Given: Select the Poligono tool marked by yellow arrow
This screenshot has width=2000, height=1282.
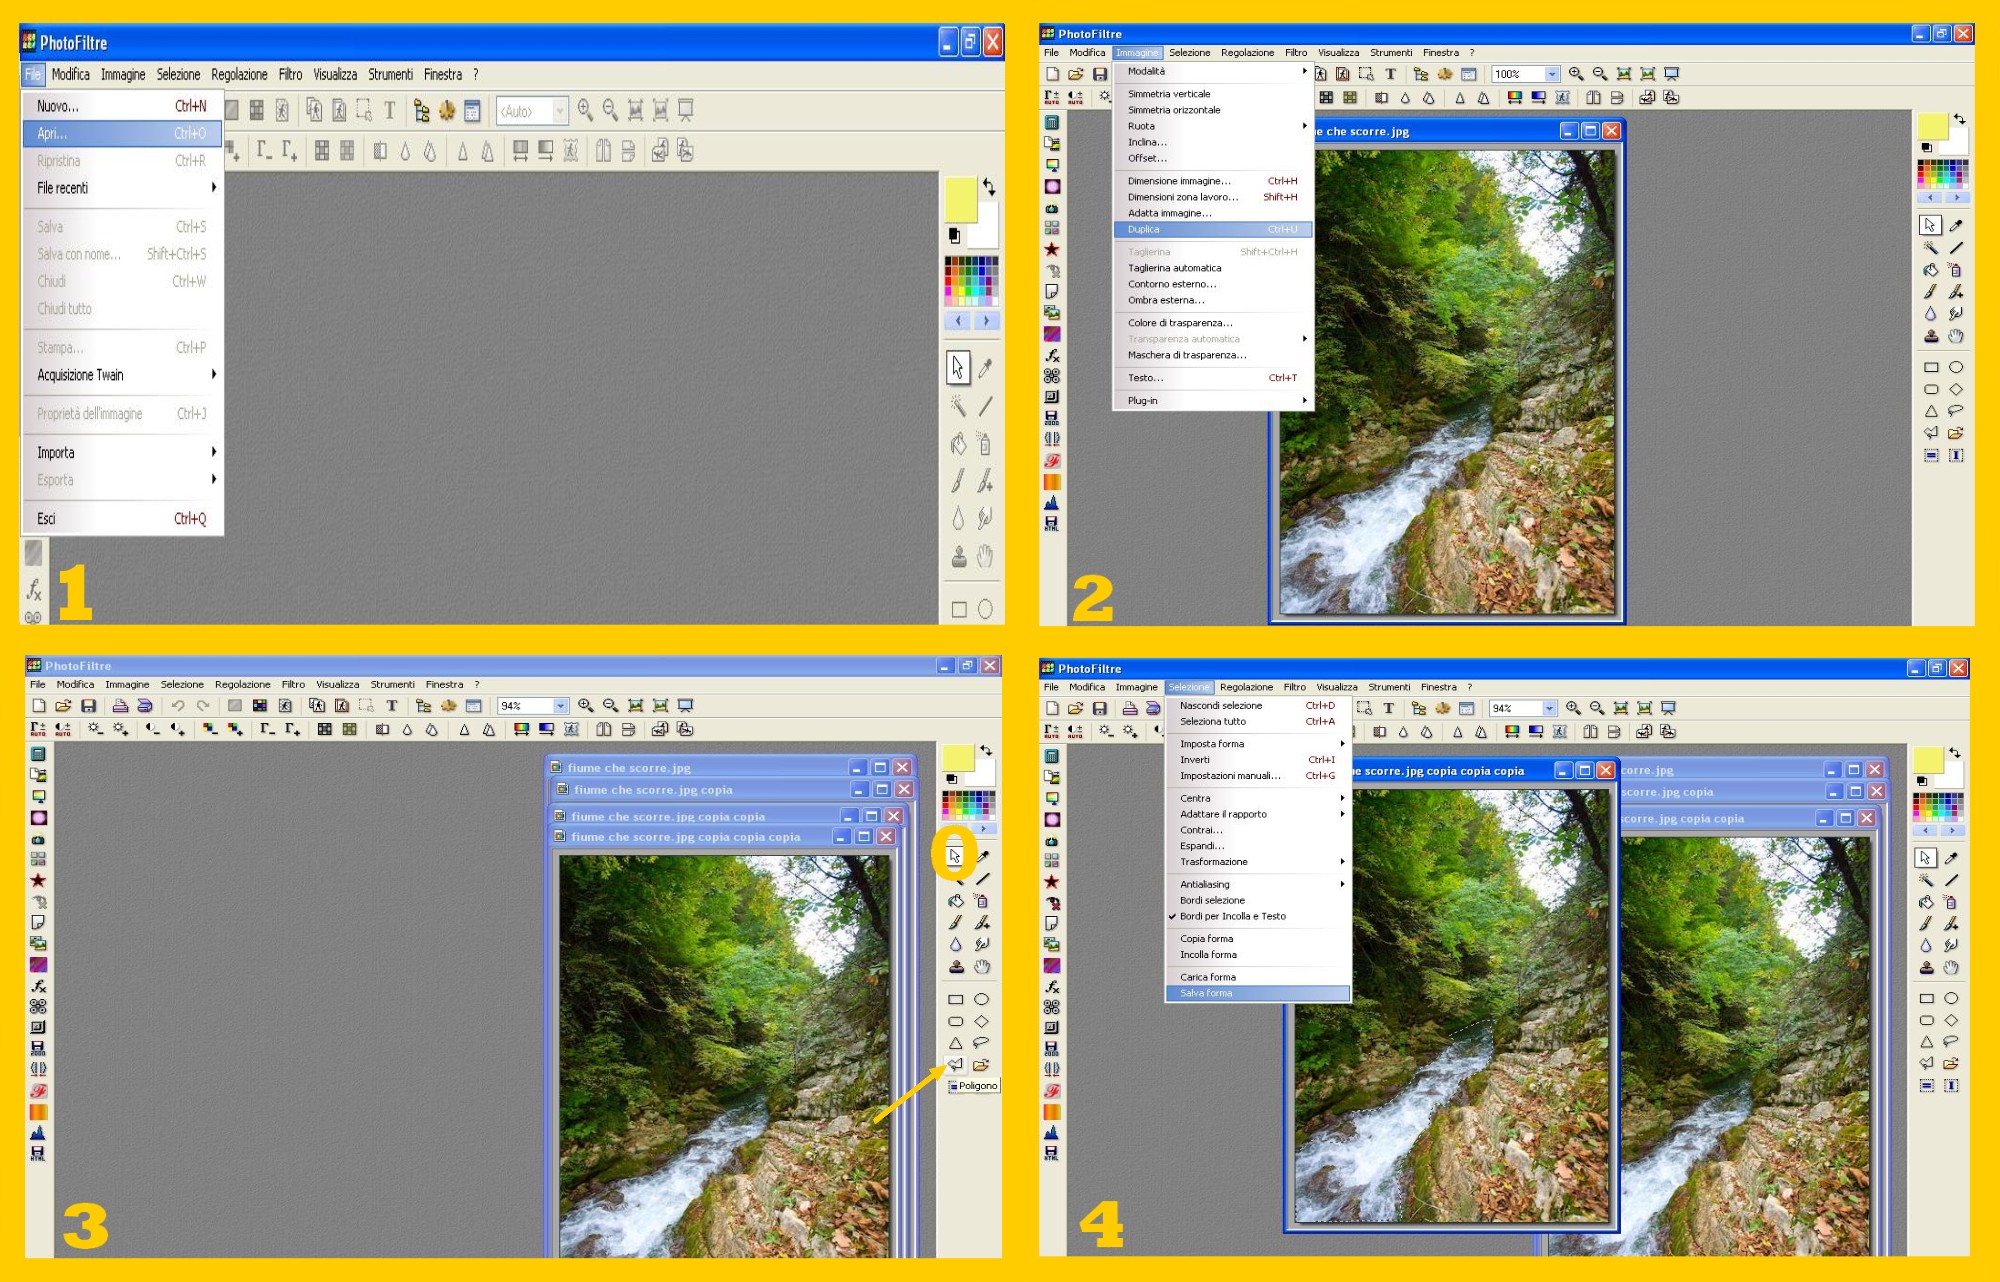Looking at the screenshot, I should (x=955, y=1065).
